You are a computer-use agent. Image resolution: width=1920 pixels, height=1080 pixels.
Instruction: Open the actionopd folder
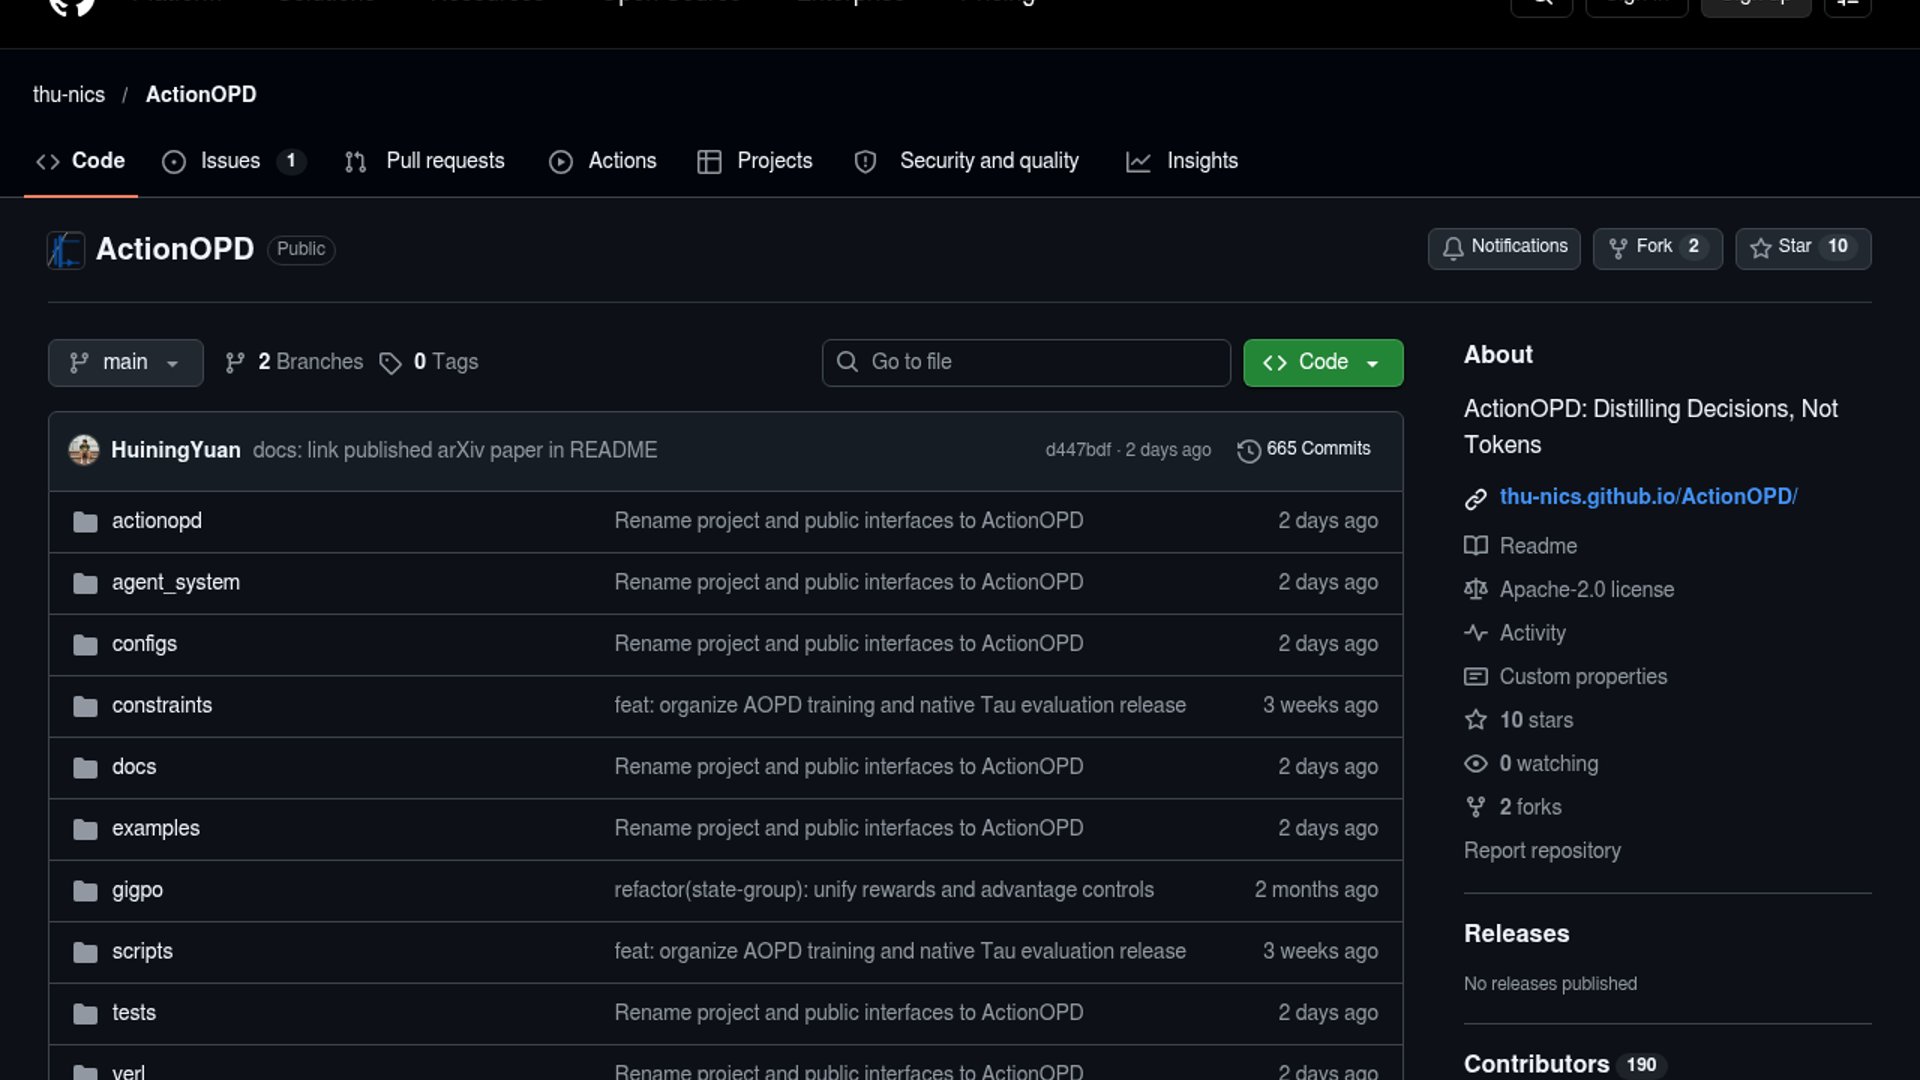point(157,521)
